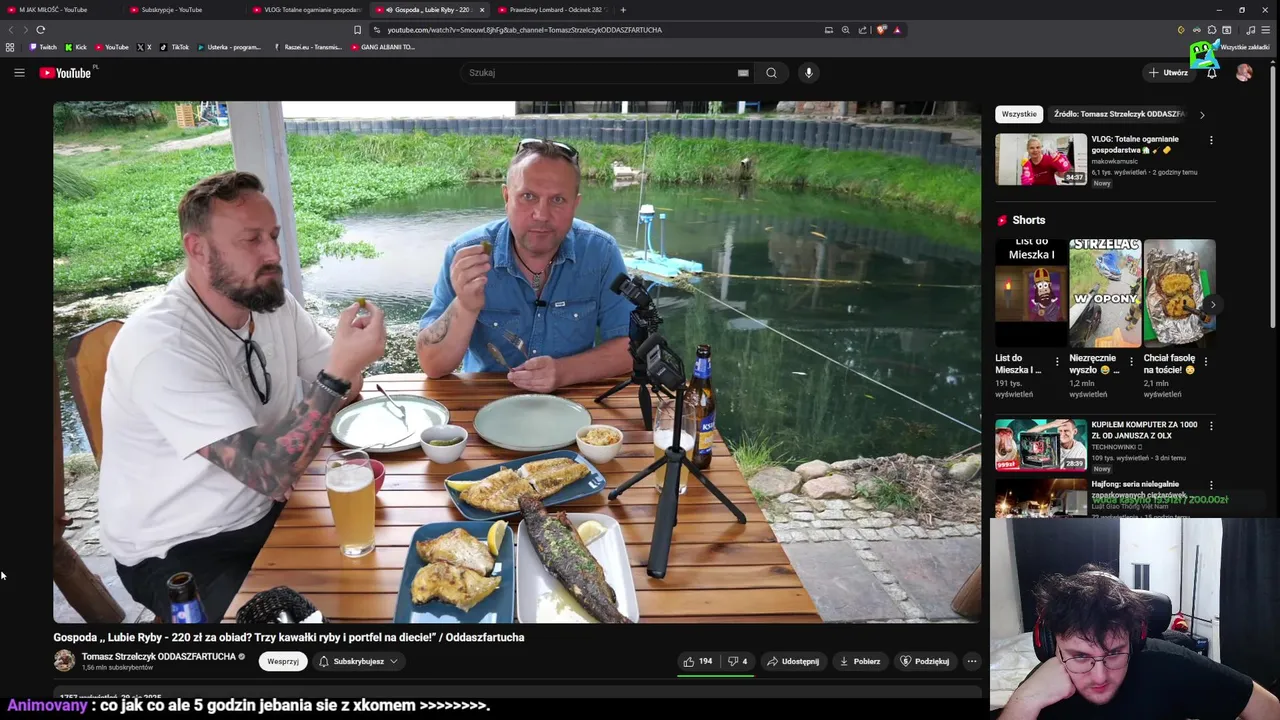Click the Utwórz create button
Screen dimensions: 1280x720
[1167, 72]
